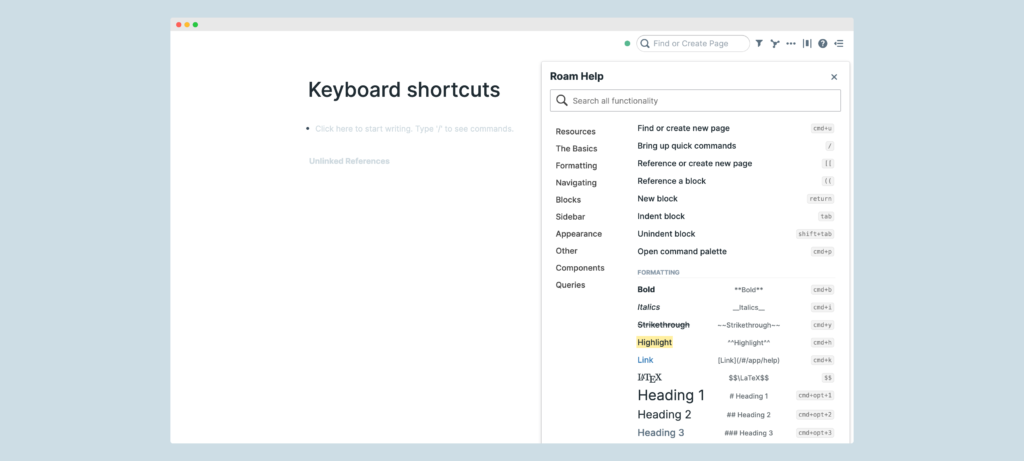Click the cmd+p shortcut badge
Viewport: 1024px width, 461px height.
coord(822,251)
